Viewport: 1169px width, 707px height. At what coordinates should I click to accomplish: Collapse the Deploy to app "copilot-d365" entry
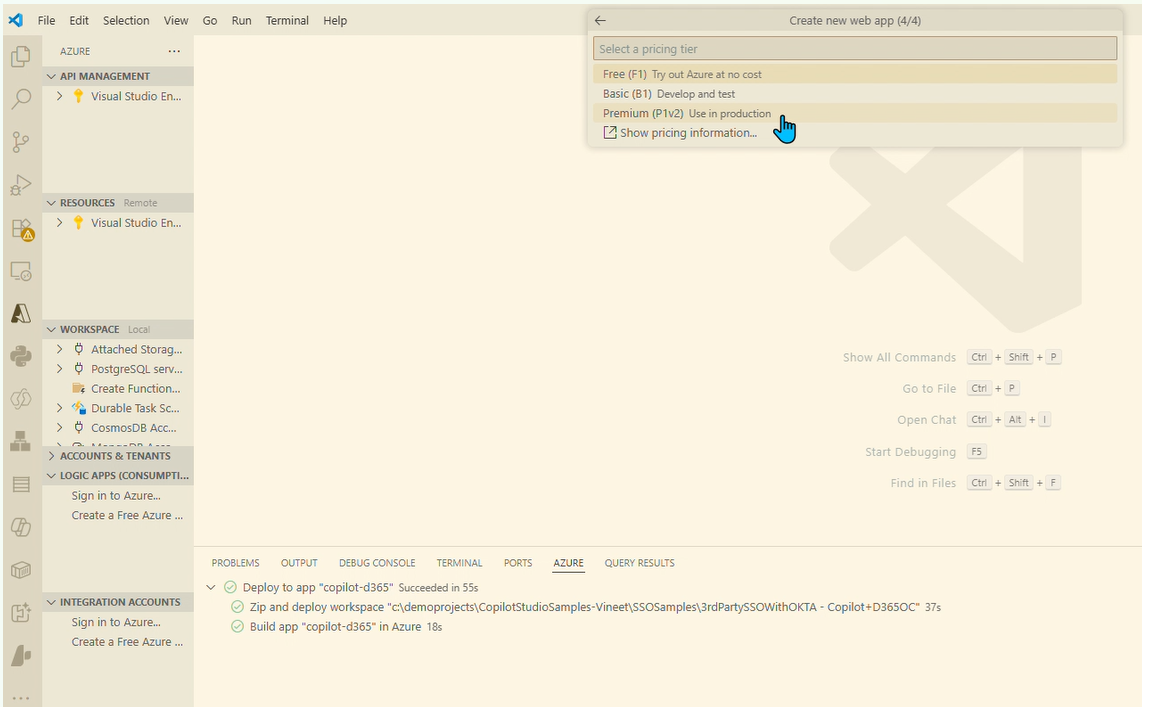[211, 588]
